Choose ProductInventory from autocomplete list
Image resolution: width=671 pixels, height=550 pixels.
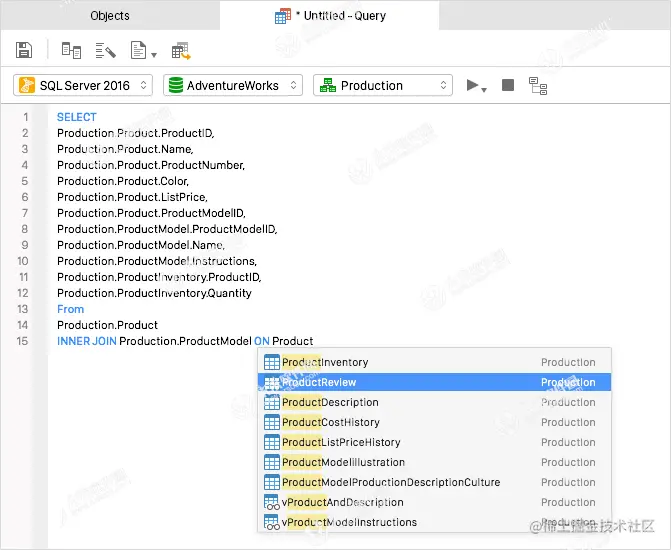(434, 362)
